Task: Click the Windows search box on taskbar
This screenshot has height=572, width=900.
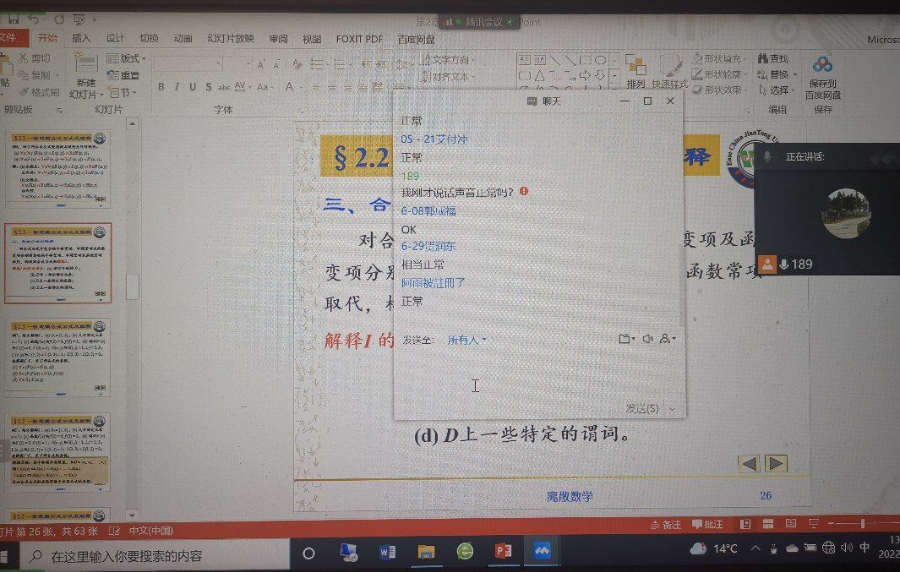Action: click(x=155, y=555)
